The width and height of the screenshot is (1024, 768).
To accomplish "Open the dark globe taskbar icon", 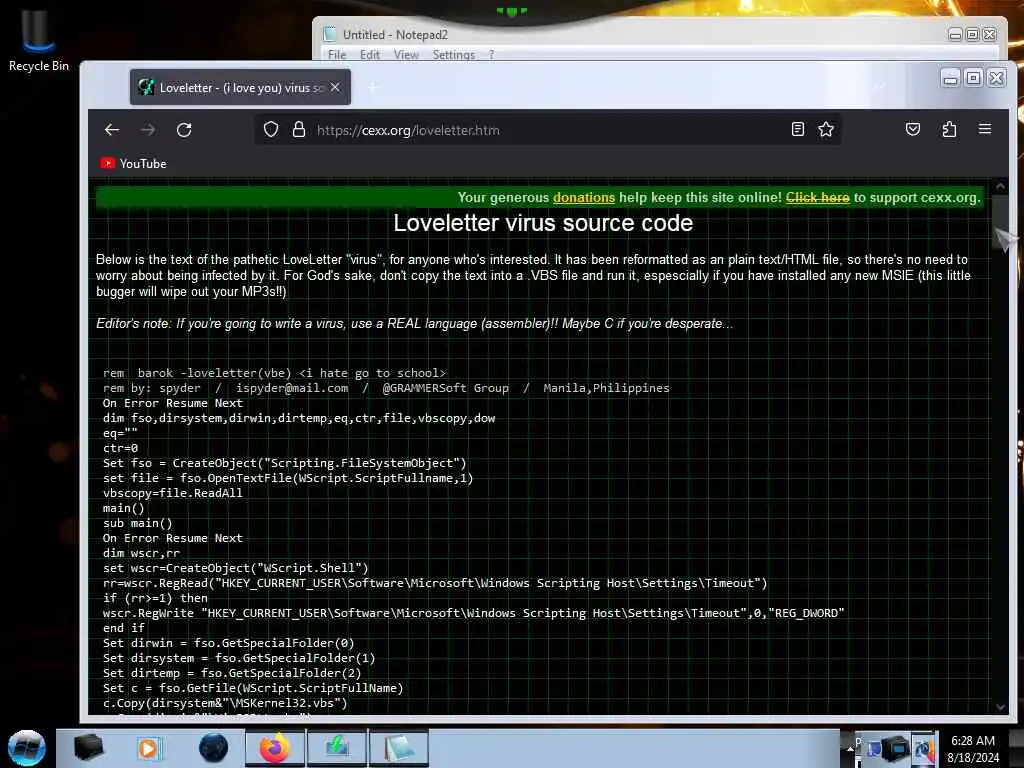I will 214,748.
